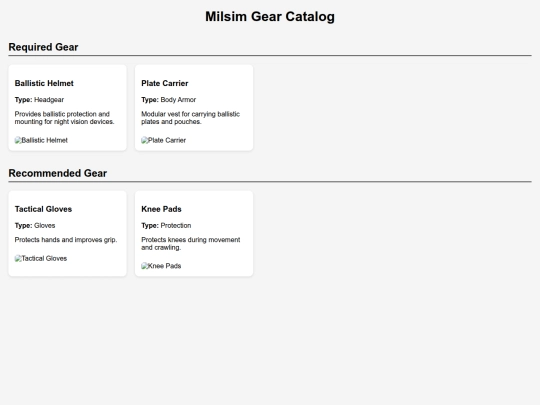Click the Milsim Gear Catalog page heading
540x405 pixels.
[270, 17]
